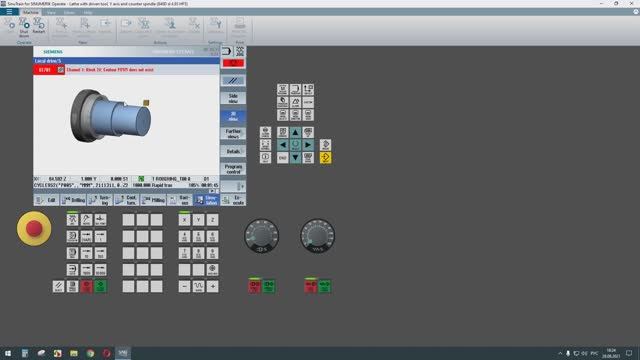This screenshot has width=640, height=360.
Task: Select the Simulation softkey
Action: coord(207,200)
